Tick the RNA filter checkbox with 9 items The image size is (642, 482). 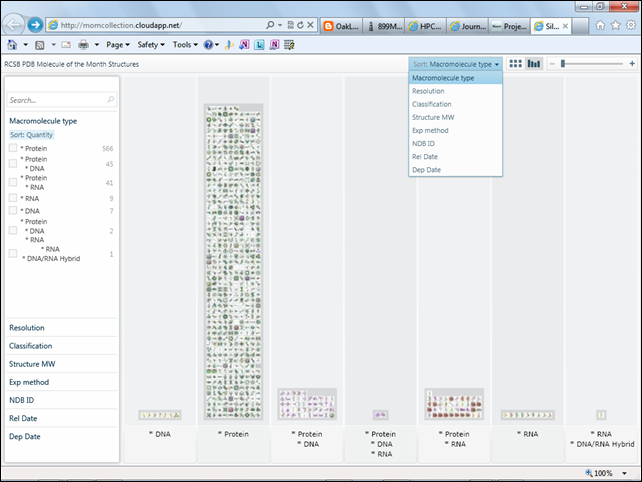pos(13,198)
